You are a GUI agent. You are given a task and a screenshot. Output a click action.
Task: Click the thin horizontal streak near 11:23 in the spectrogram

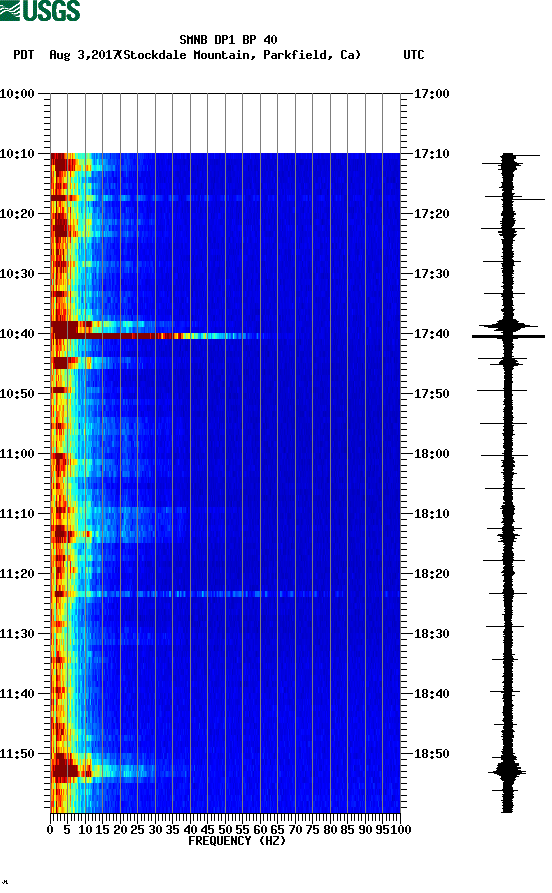[x=225, y=594]
